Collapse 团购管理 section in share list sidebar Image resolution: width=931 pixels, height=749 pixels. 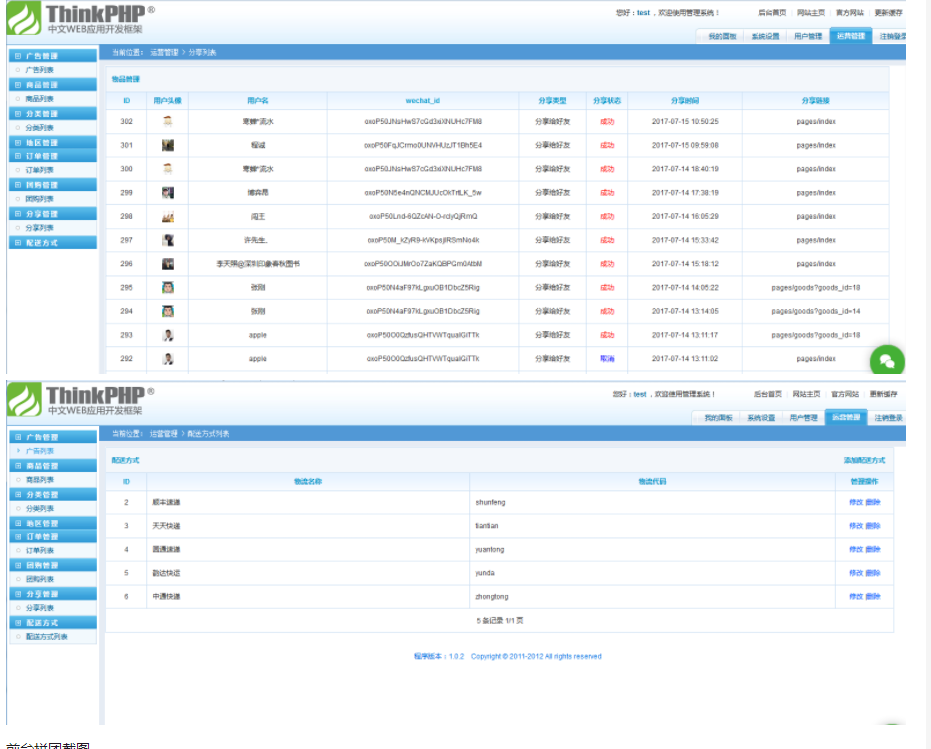tap(53, 185)
